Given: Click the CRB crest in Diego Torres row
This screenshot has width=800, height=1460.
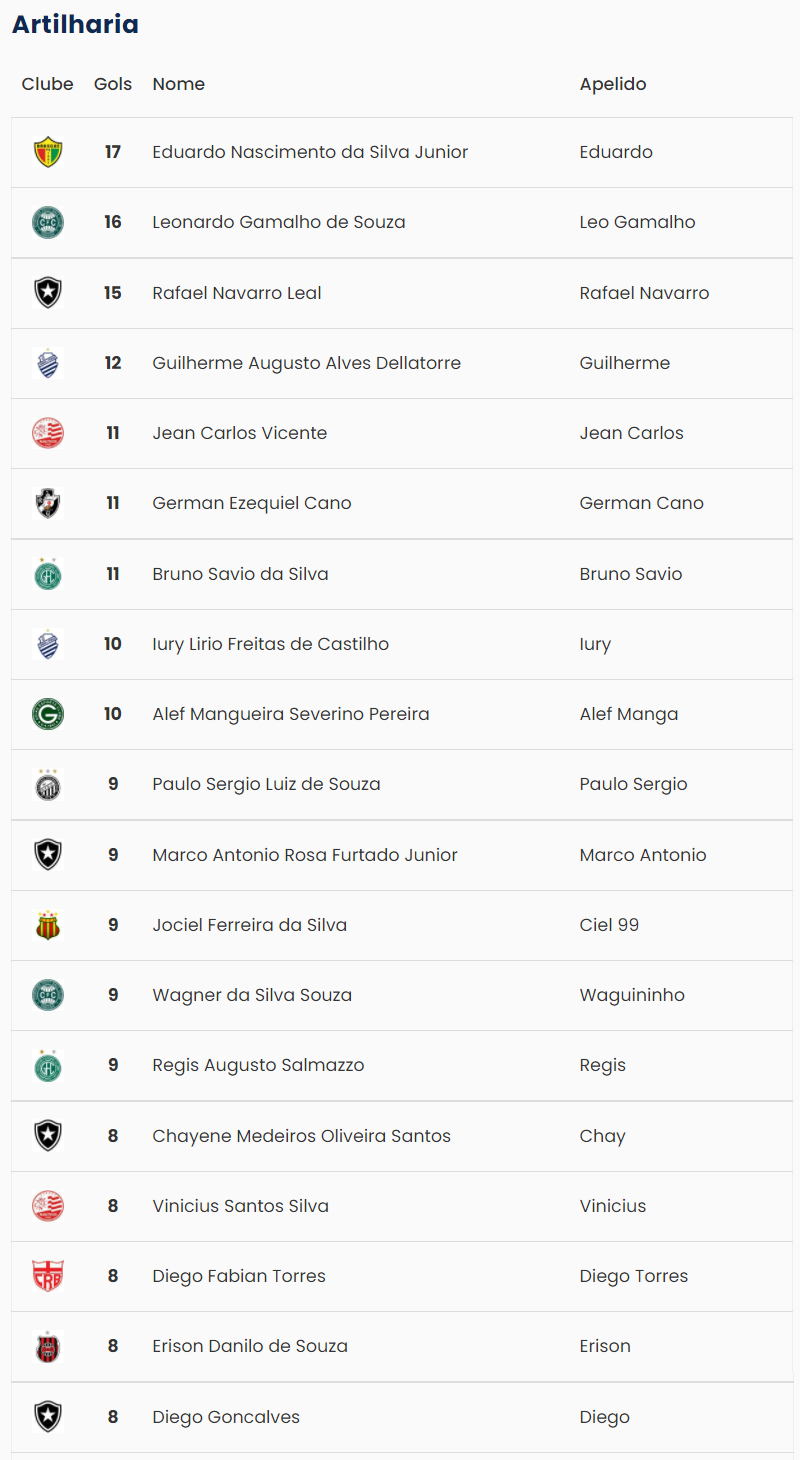Looking at the screenshot, I should [x=48, y=1276].
